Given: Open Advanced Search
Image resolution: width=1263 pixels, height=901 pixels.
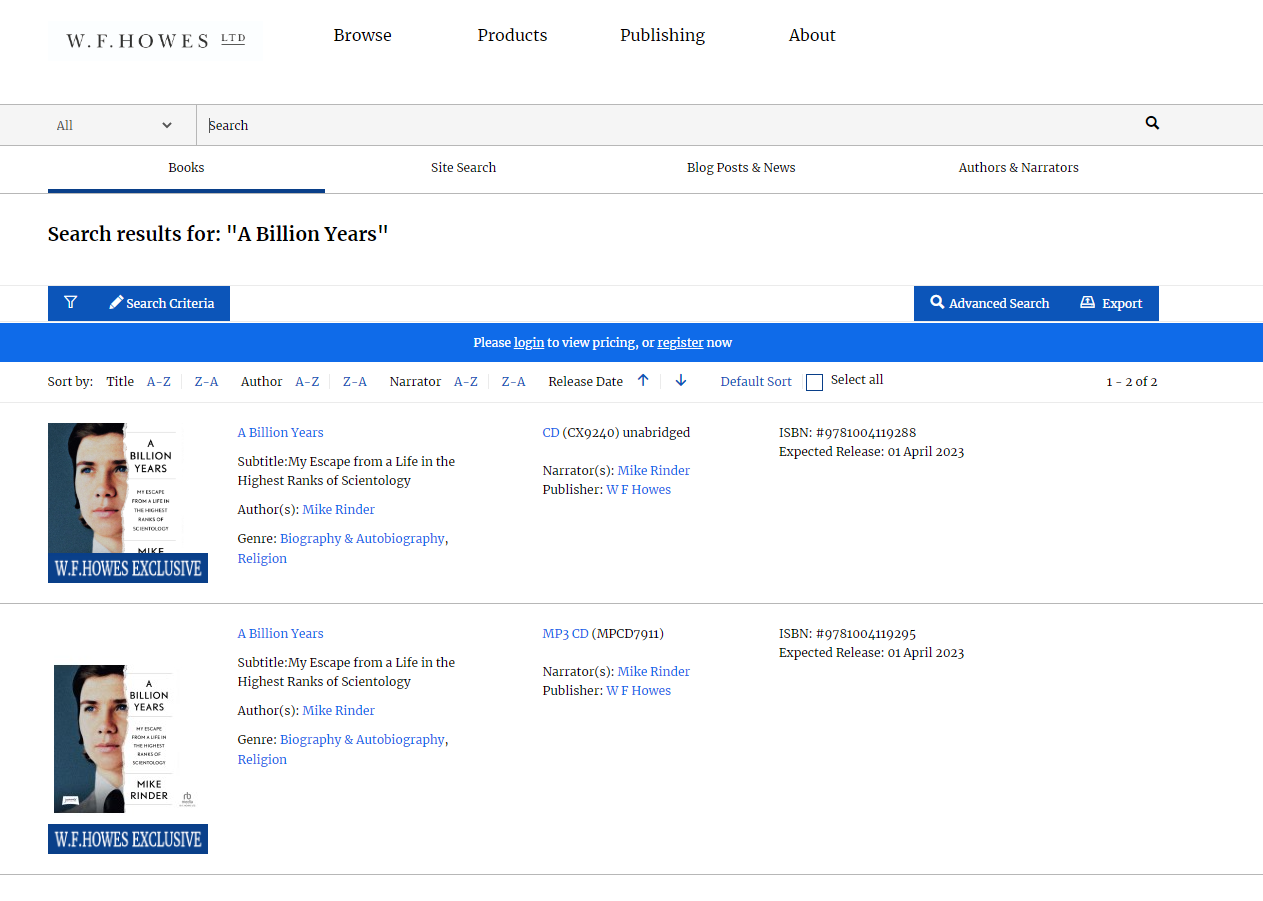Looking at the screenshot, I should pos(989,303).
